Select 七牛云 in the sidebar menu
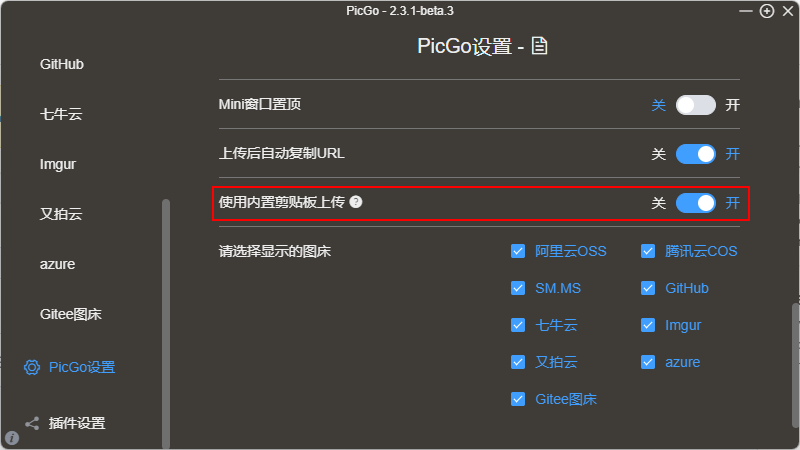 pyautogui.click(x=61, y=114)
